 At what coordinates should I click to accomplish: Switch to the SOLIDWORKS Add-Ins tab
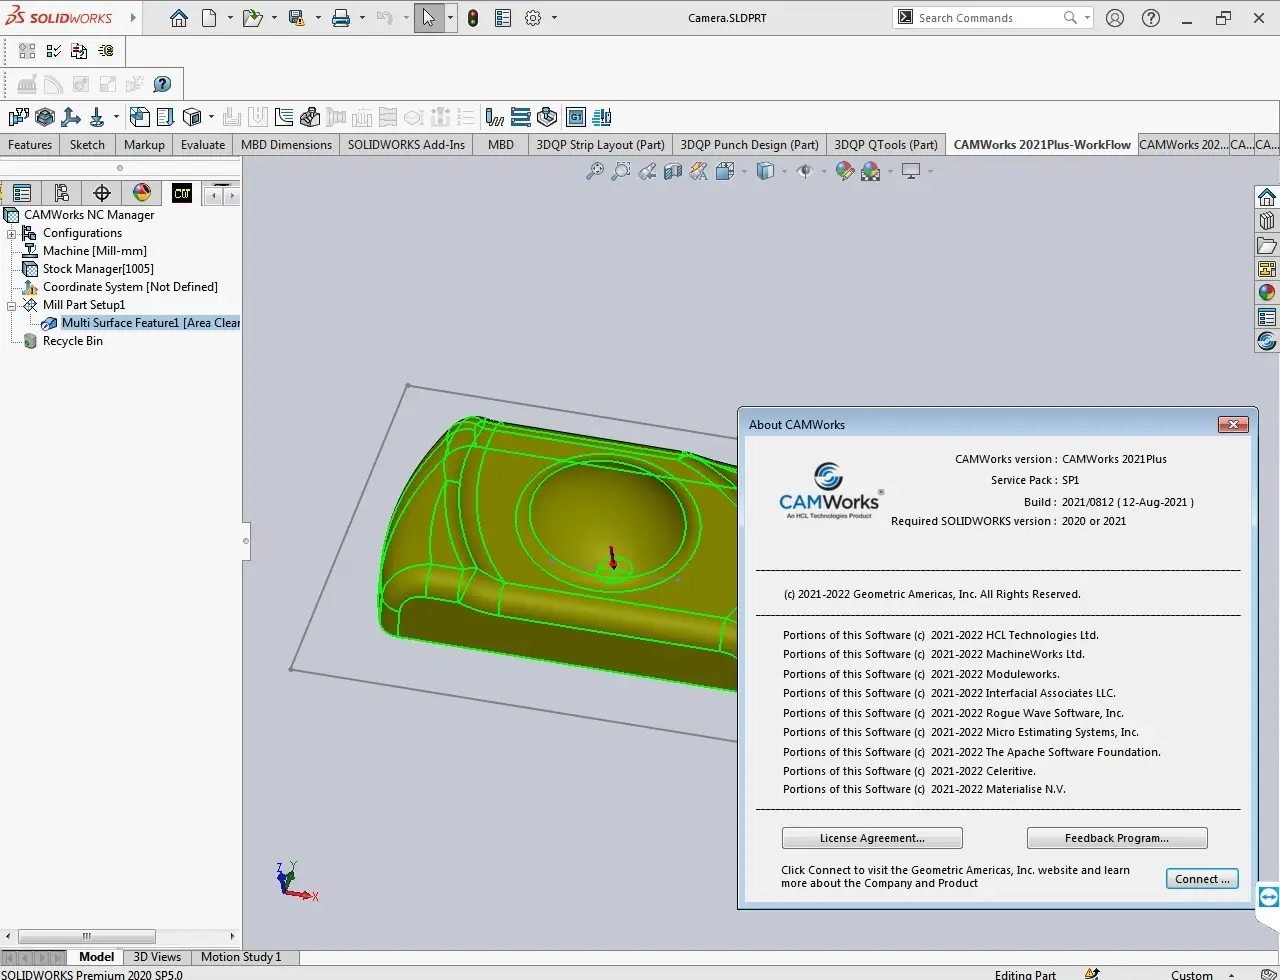coord(406,144)
